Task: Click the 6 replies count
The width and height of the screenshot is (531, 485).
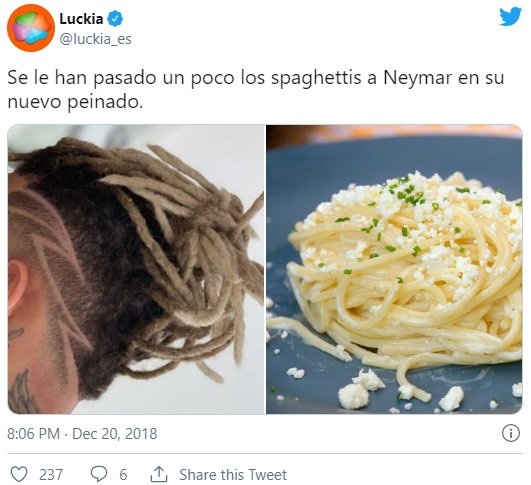Action: point(123,475)
